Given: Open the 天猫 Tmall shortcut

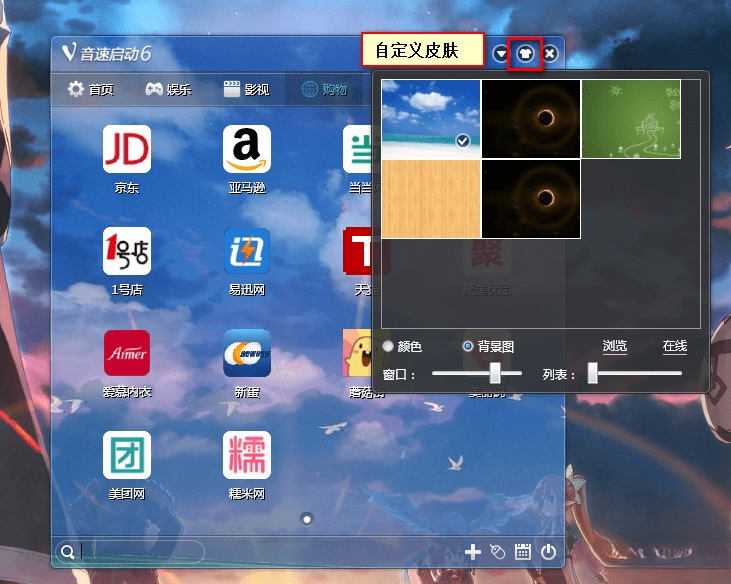Looking at the screenshot, I should pos(358,251).
